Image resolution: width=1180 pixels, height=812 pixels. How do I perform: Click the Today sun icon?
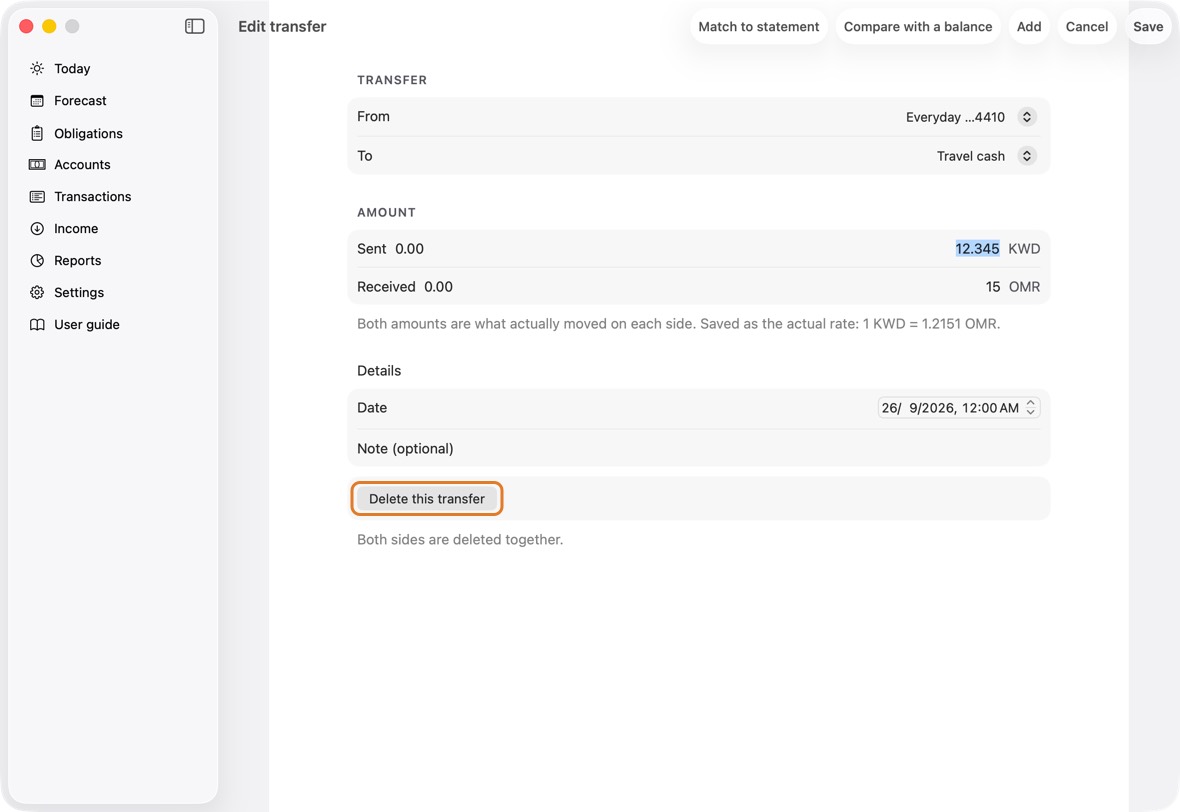click(37, 68)
